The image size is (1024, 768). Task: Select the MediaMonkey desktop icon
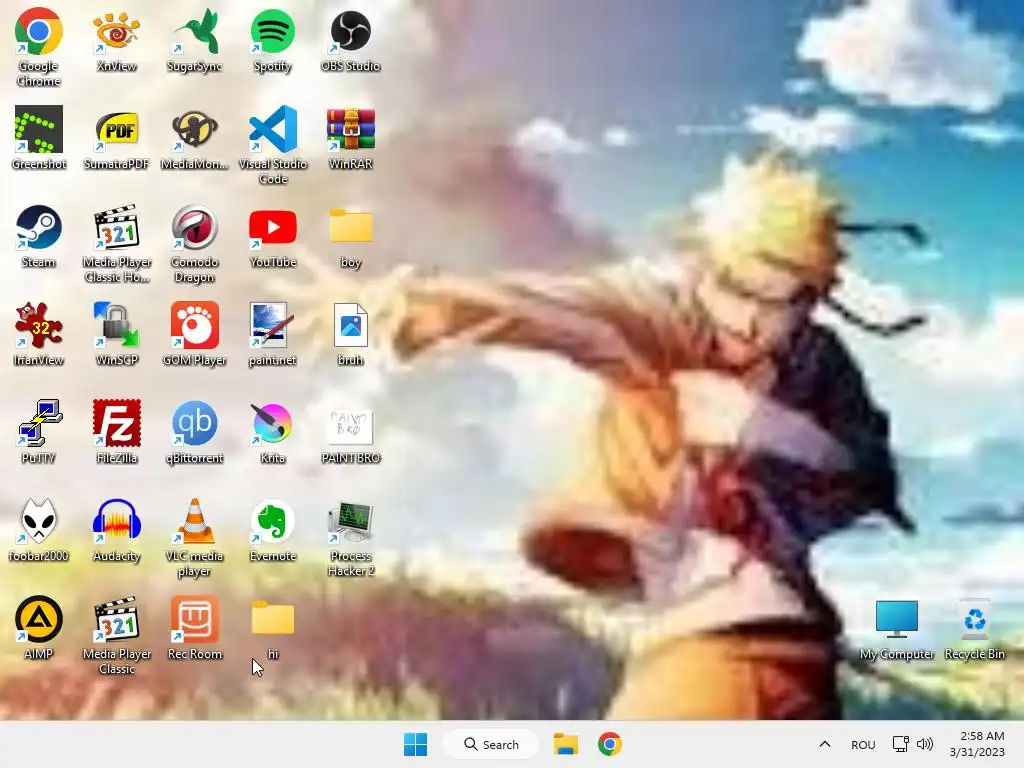[195, 129]
